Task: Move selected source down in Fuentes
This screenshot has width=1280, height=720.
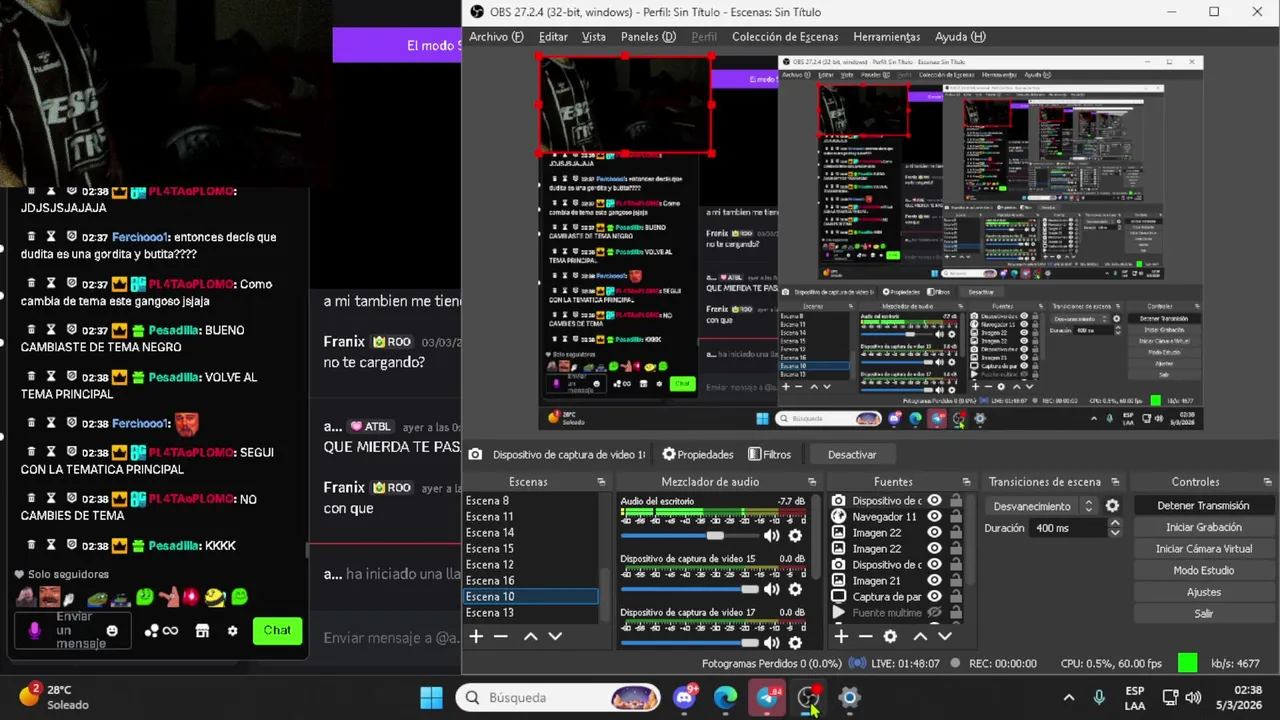Action: (944, 636)
